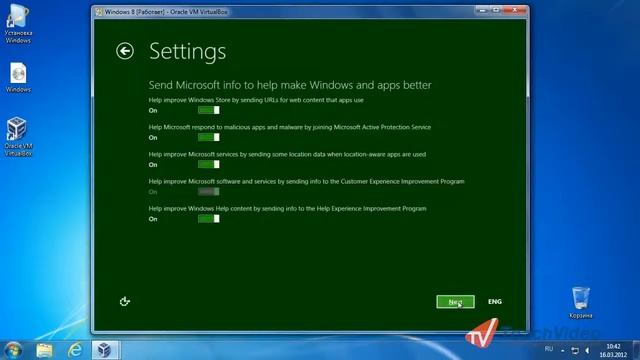Screen dimensions: 640x360
Task: Close the VirtualBox window
Action: coord(514,10)
